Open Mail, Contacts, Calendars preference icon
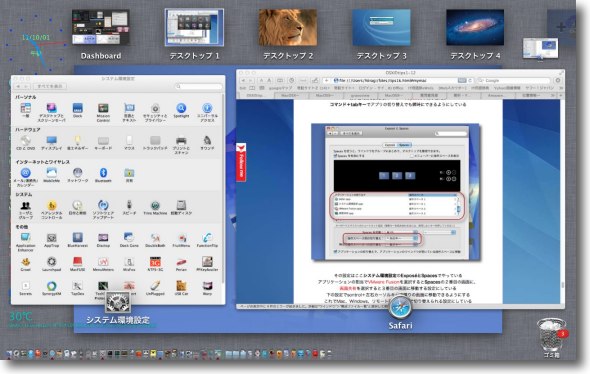 coord(26,173)
